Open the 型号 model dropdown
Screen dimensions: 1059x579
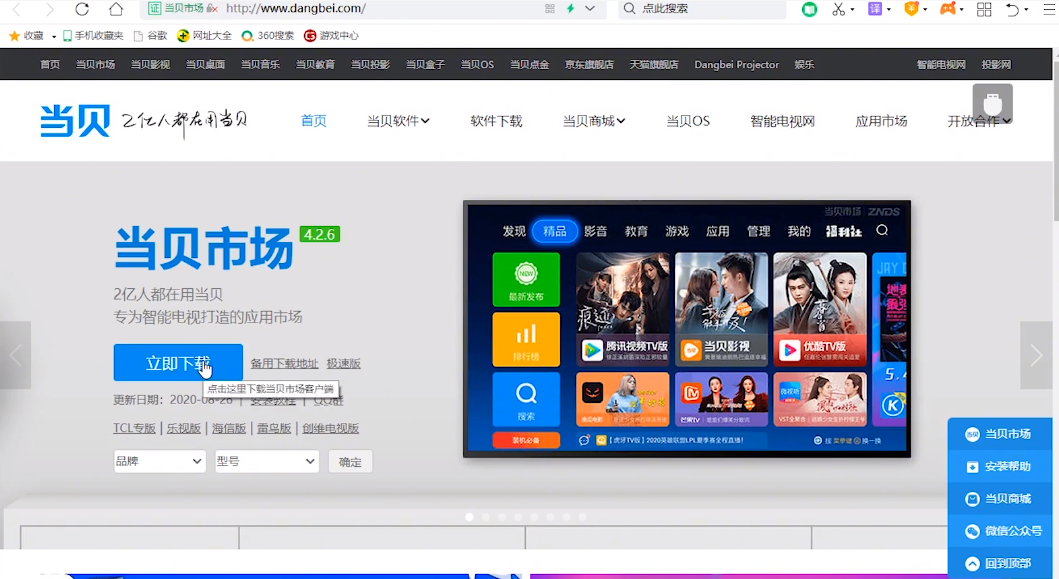266,461
